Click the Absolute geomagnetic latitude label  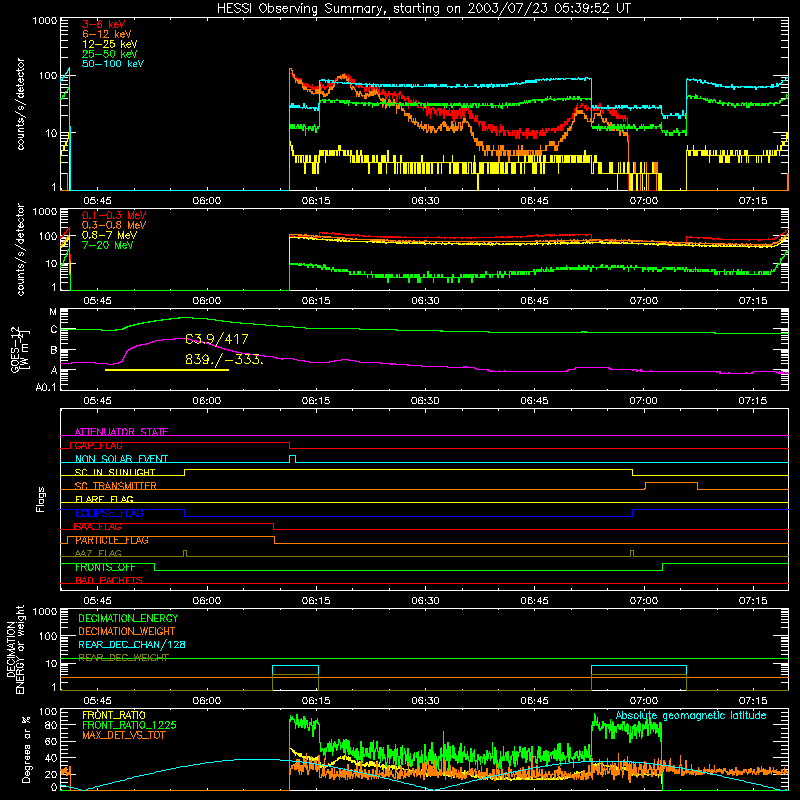pyautogui.click(x=691, y=715)
